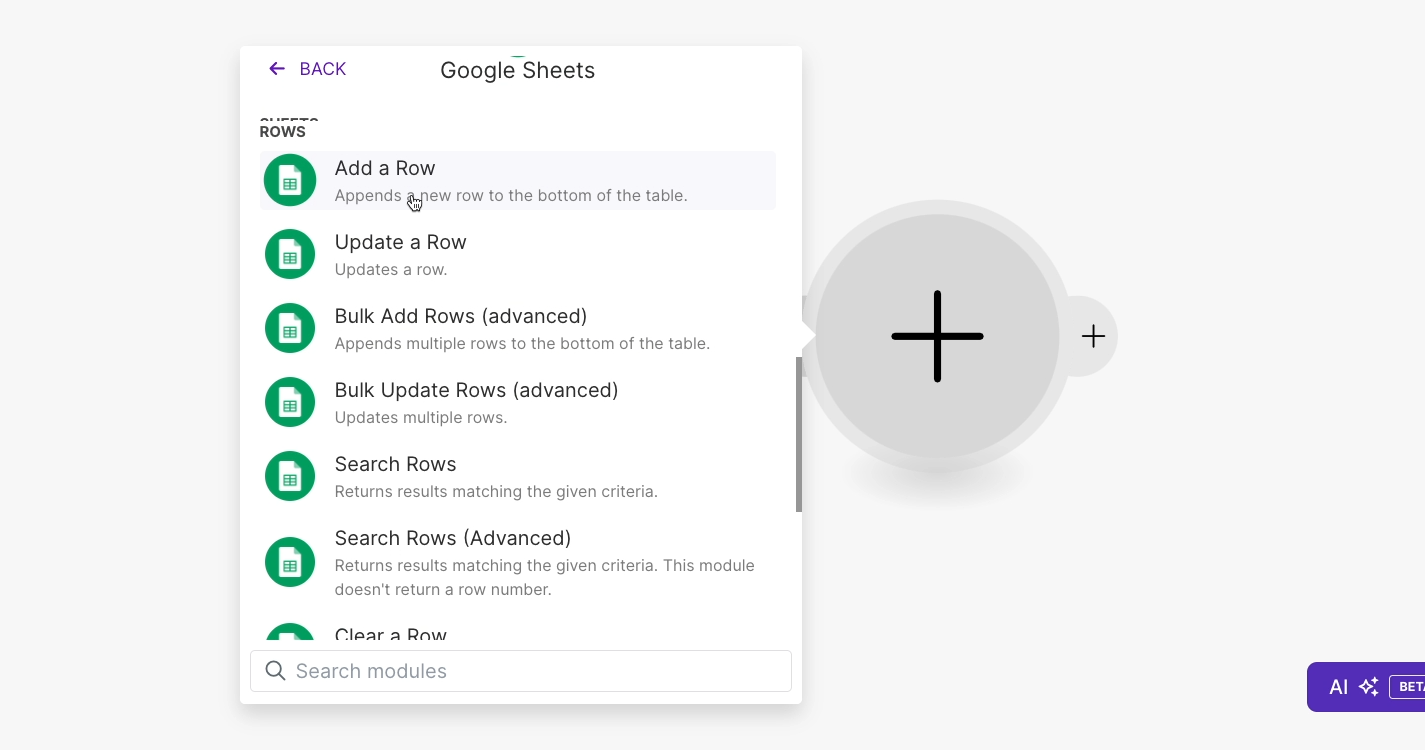Click the Search Rows Sheets icon

pos(290,476)
